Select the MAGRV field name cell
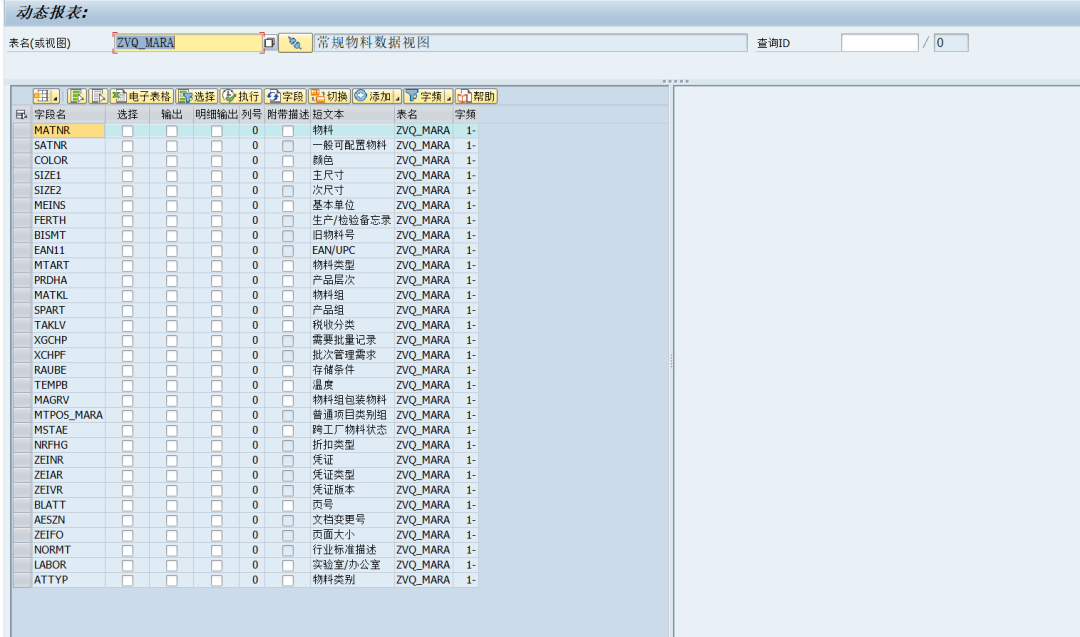This screenshot has height=637, width=1080. coord(68,400)
